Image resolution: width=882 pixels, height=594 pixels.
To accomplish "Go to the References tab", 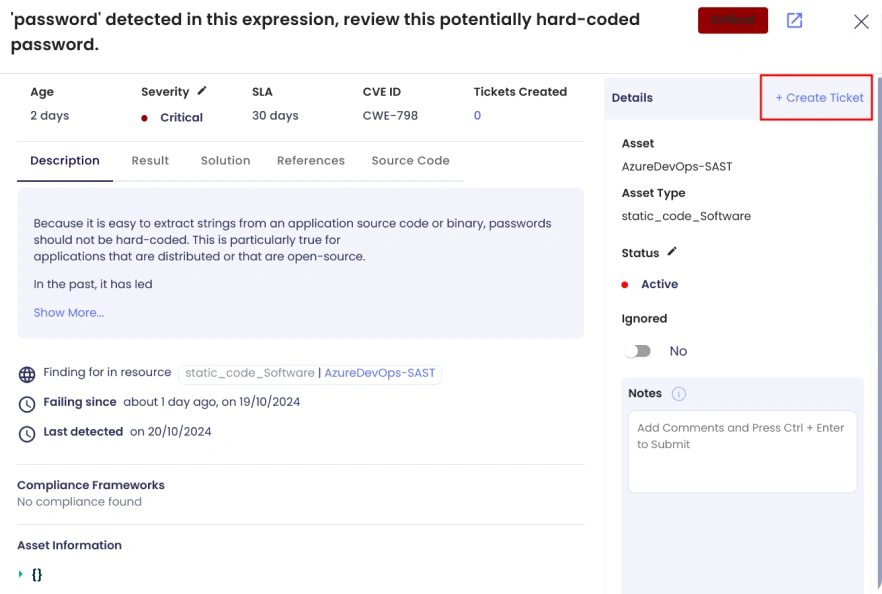I will coord(310,161).
